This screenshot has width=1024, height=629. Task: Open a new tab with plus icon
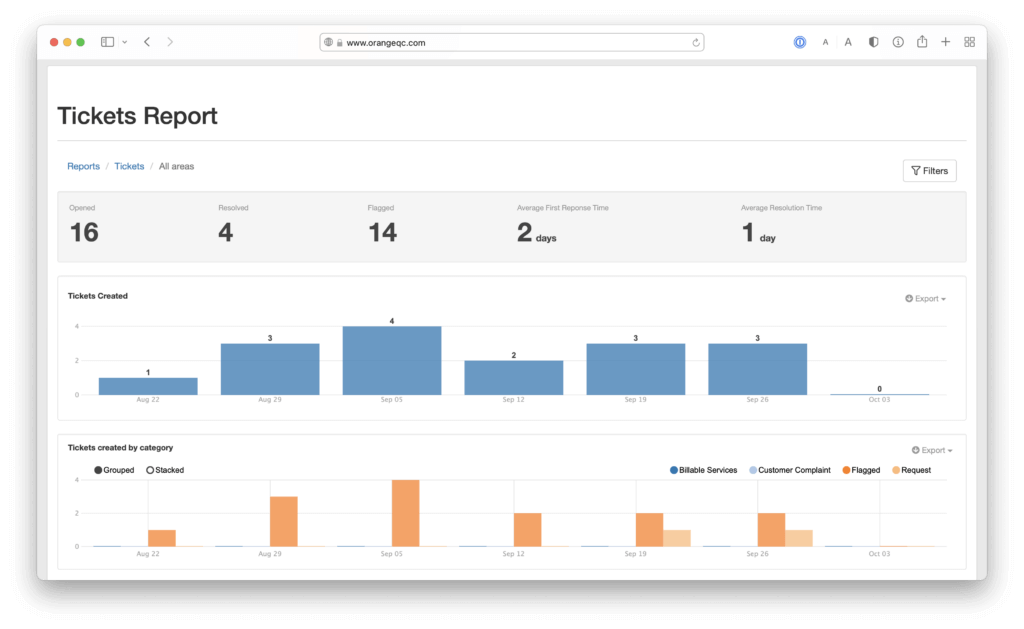tap(946, 42)
